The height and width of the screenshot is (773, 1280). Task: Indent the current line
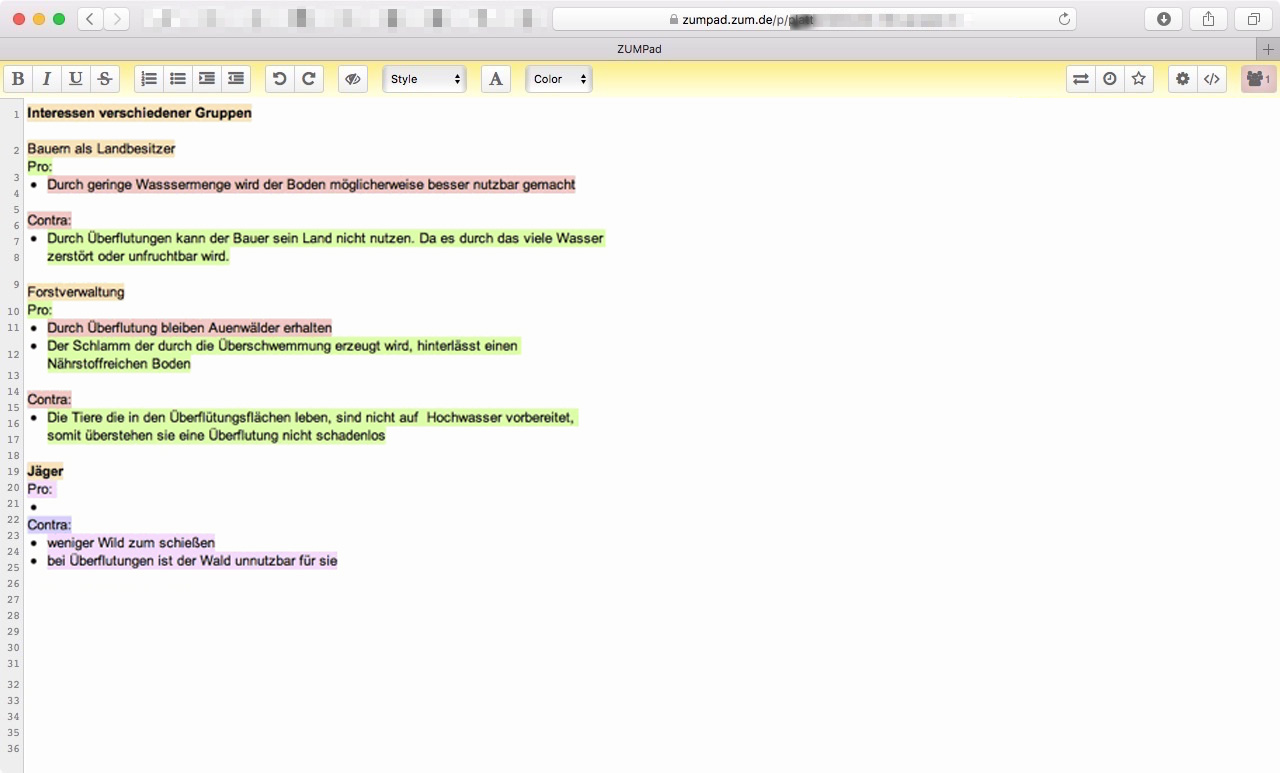pos(207,79)
